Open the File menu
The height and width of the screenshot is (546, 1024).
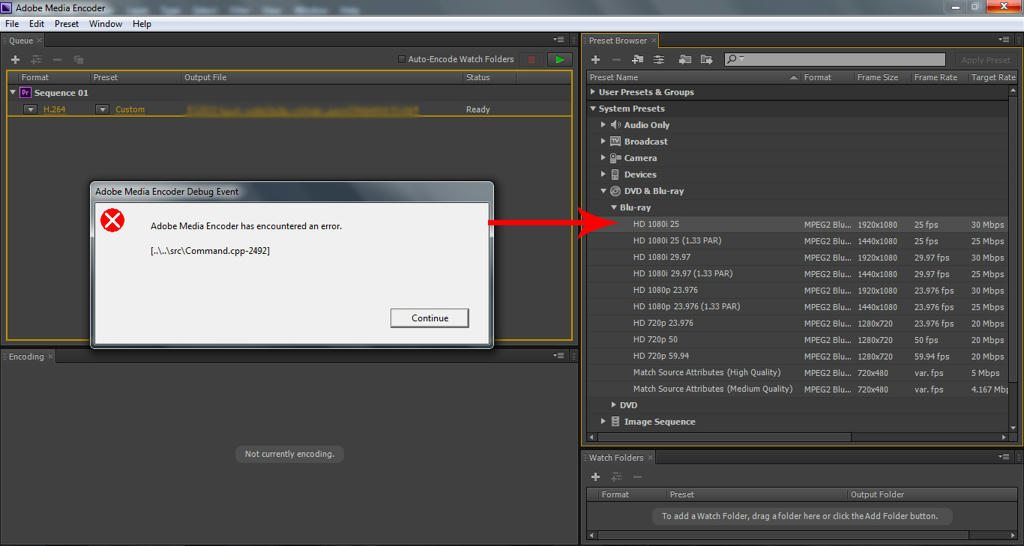12,24
